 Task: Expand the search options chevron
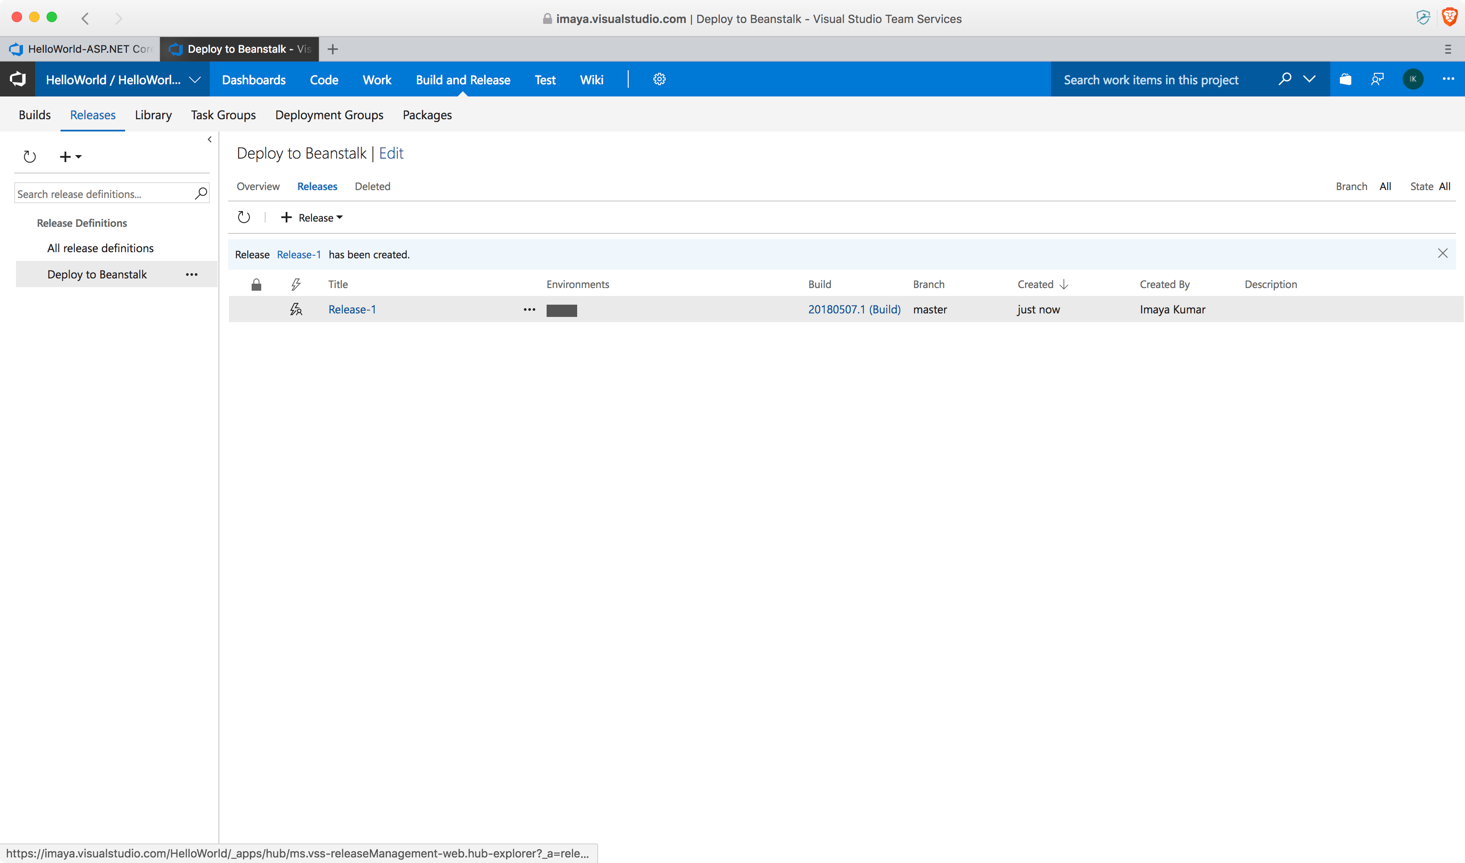pyautogui.click(x=1310, y=79)
